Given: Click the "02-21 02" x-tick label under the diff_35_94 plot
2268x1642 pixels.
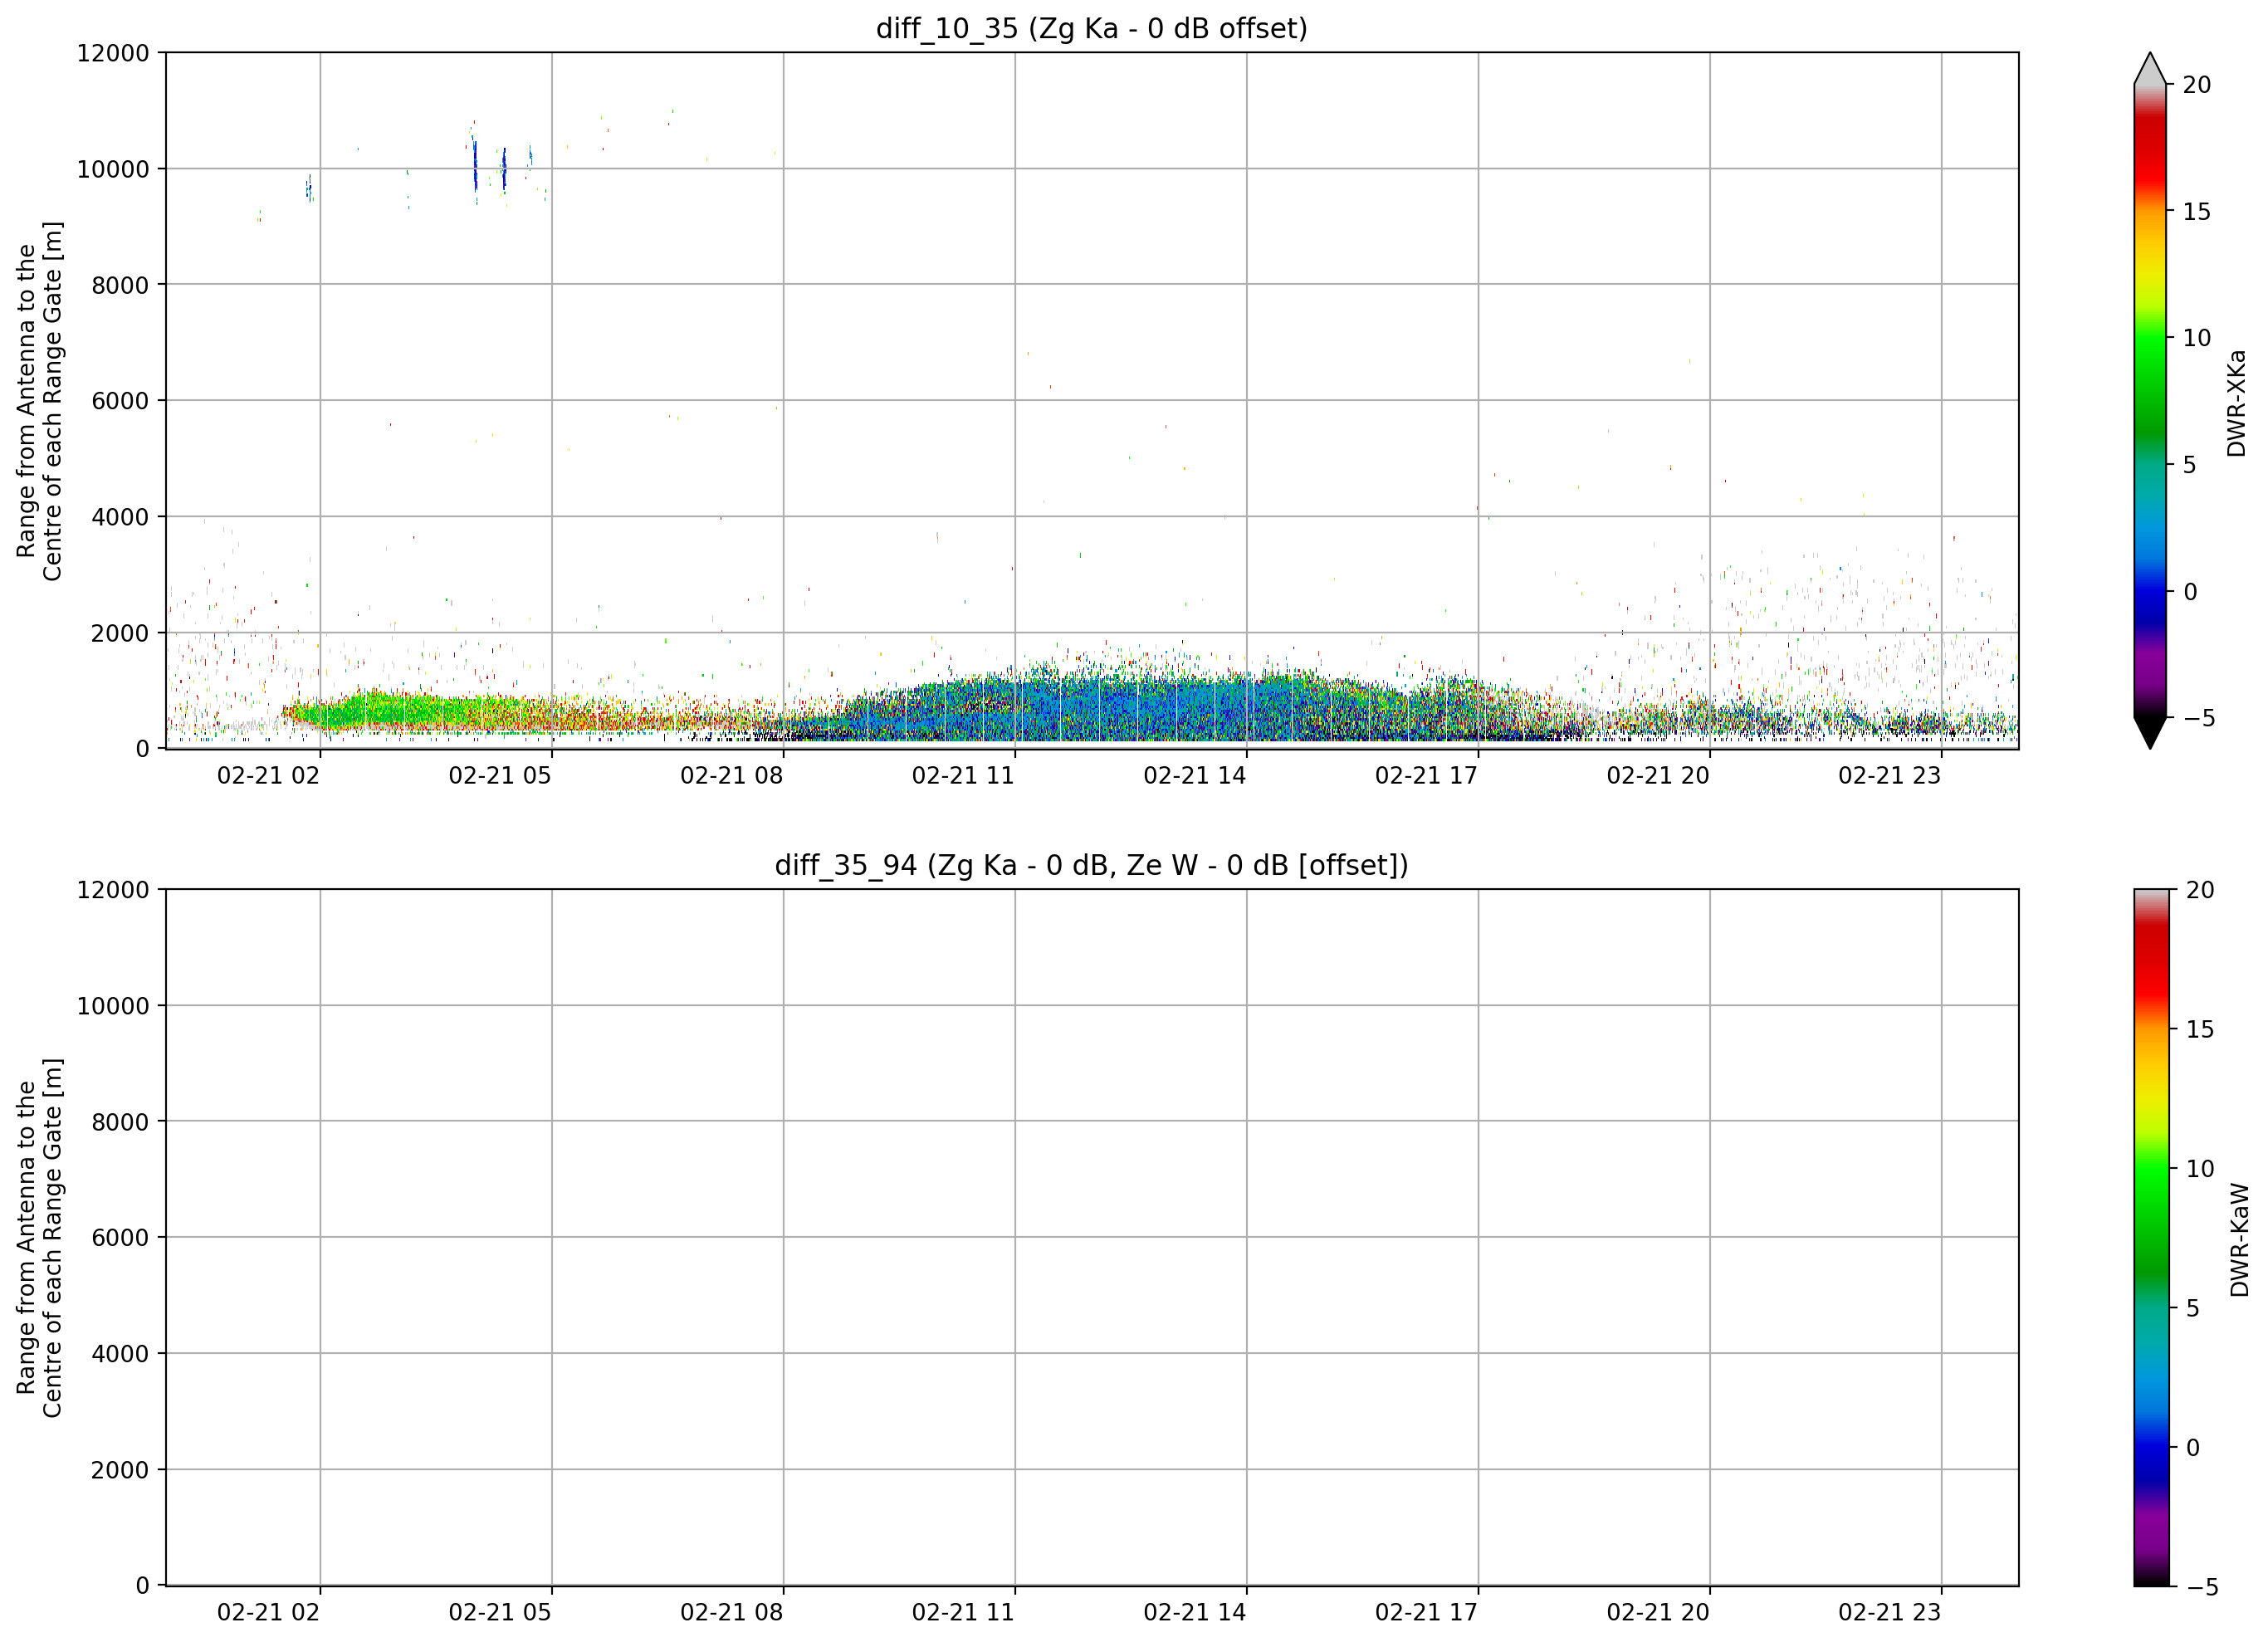Looking at the screenshot, I should click(268, 1613).
